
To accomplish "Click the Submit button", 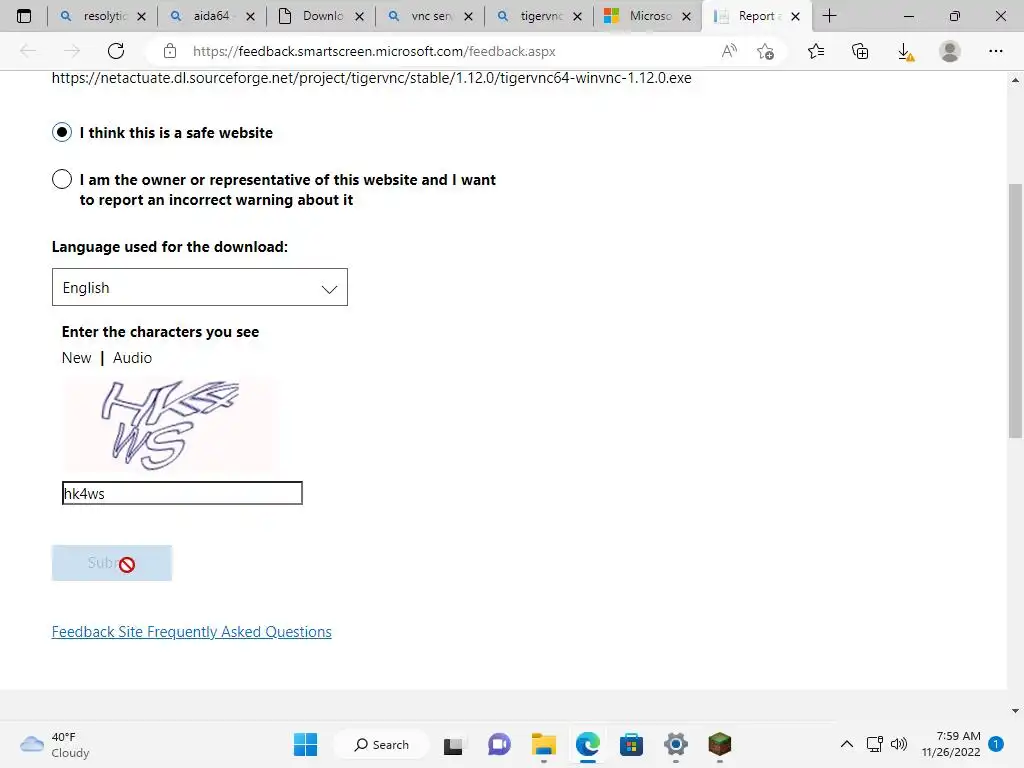I will (x=112, y=563).
